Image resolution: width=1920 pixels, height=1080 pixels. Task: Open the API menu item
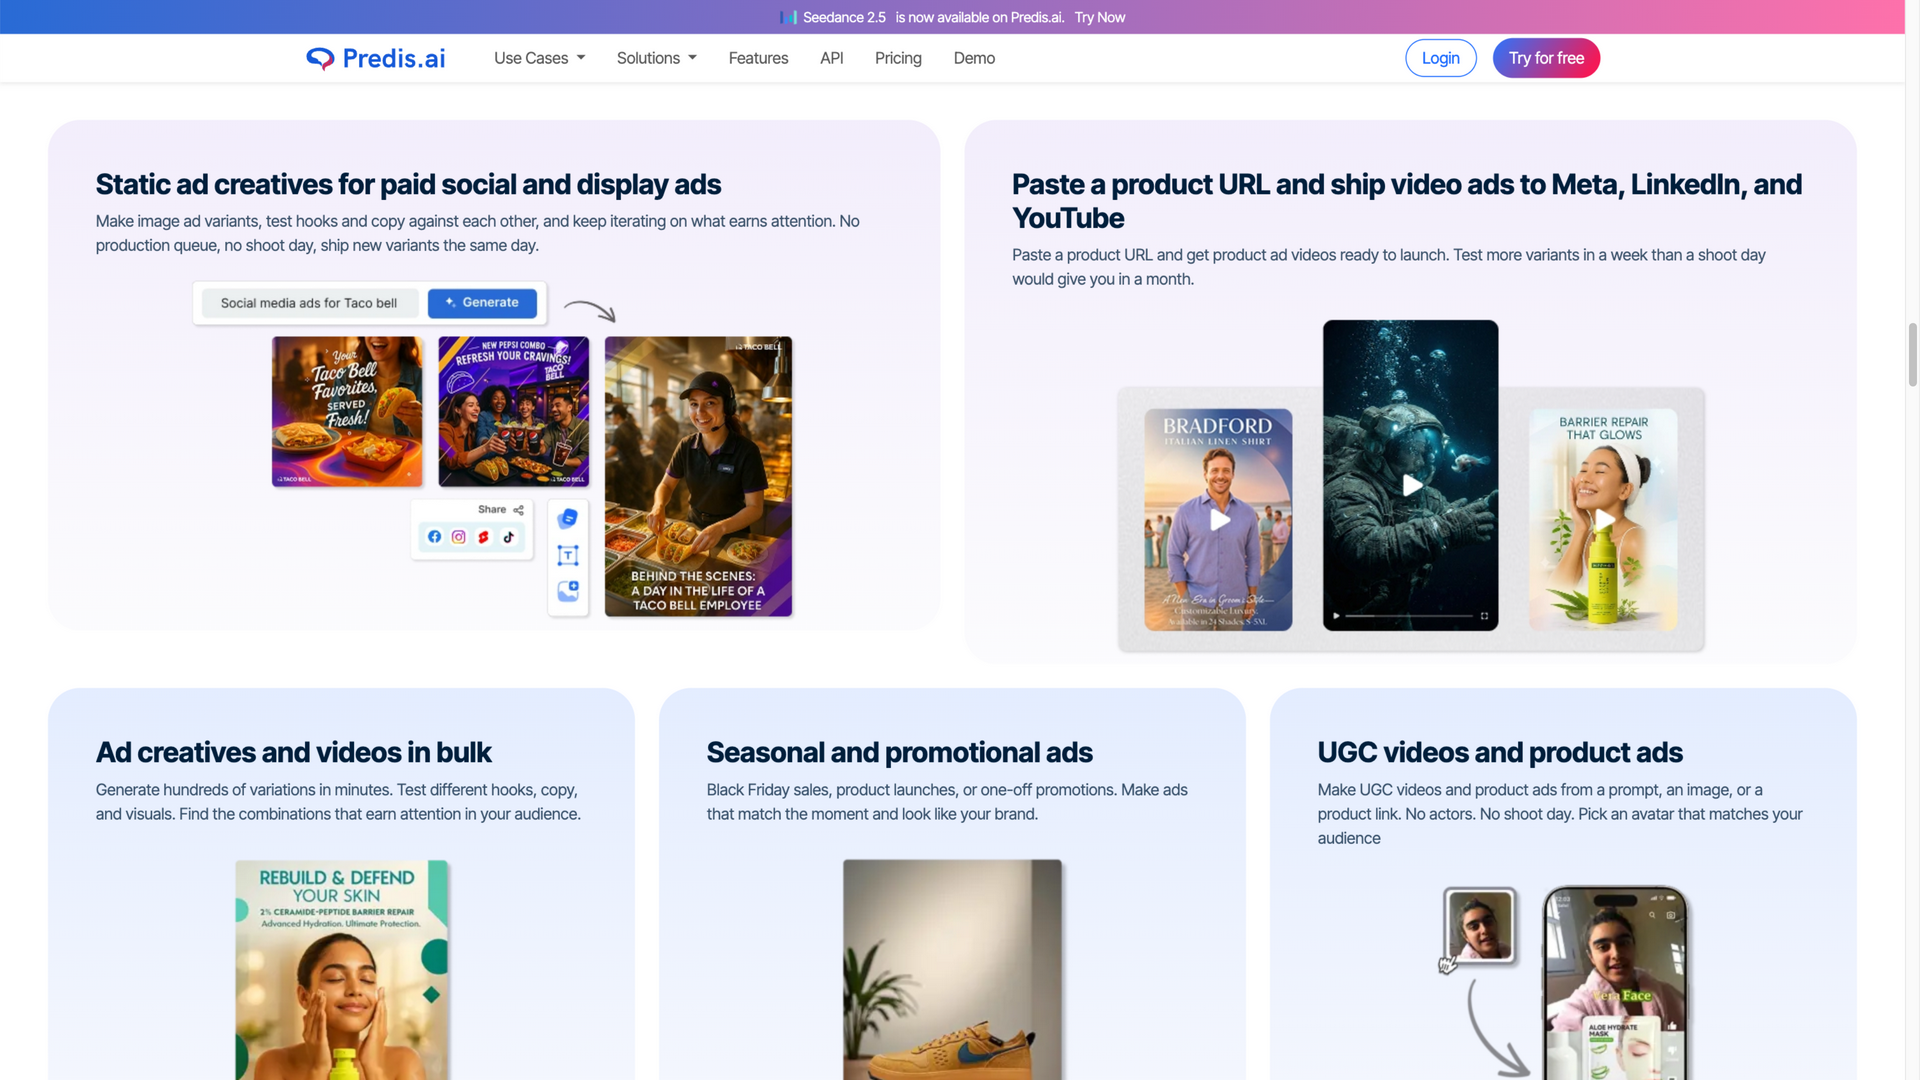coord(832,58)
